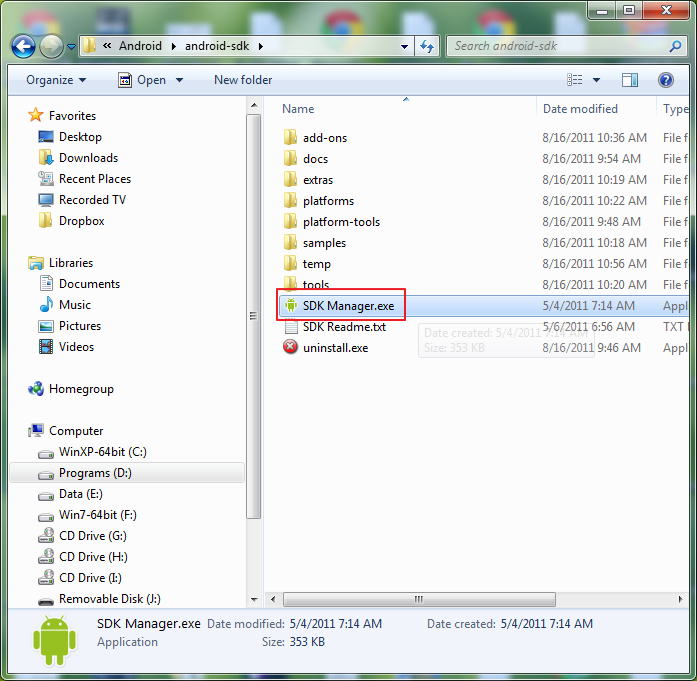Image resolution: width=697 pixels, height=681 pixels.
Task: Expand the arrow after android-sdk breadcrumb
Action: click(x=260, y=46)
